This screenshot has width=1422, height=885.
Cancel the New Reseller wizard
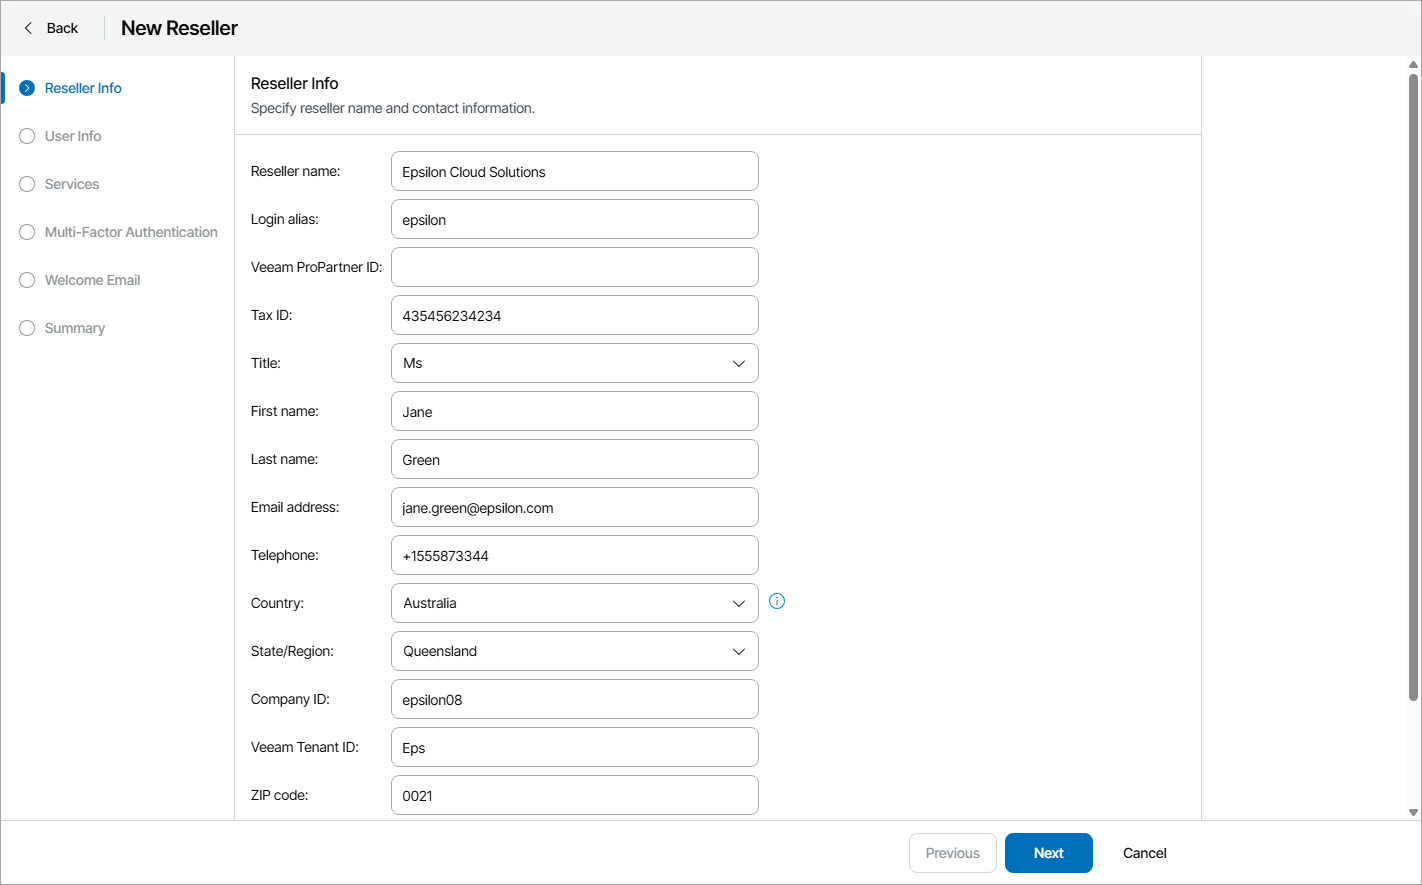1144,853
